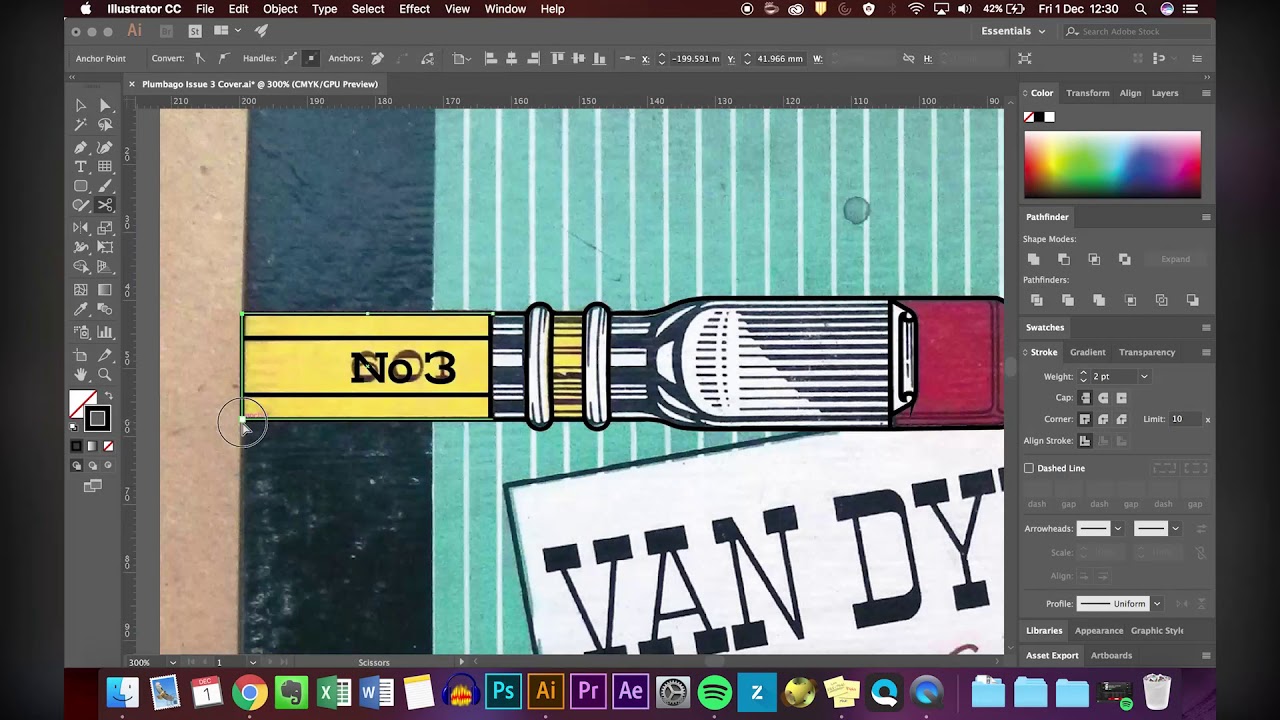This screenshot has width=1280, height=720.
Task: Select the Selection tool arrow
Action: tap(81, 105)
